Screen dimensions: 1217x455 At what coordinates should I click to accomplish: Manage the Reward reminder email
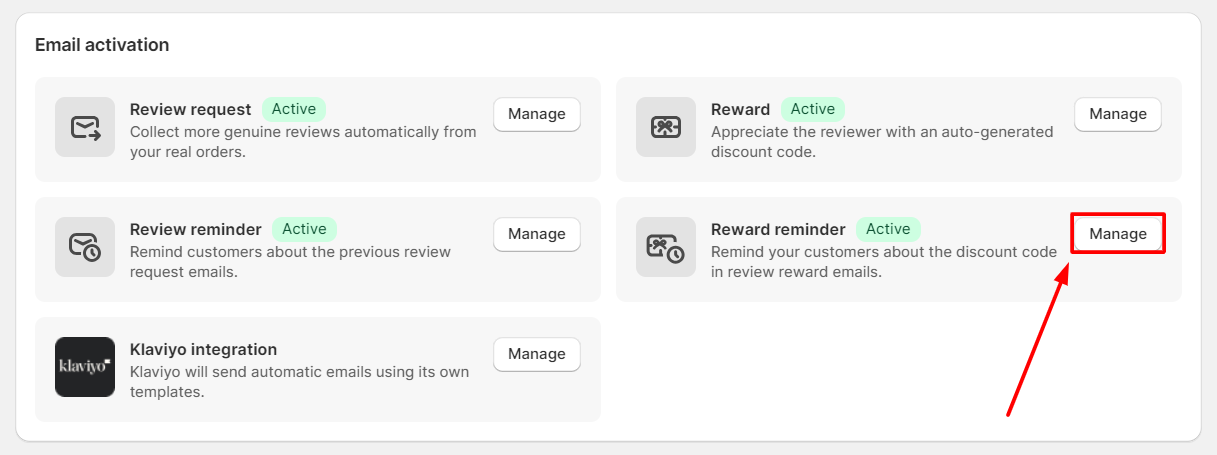point(1118,234)
